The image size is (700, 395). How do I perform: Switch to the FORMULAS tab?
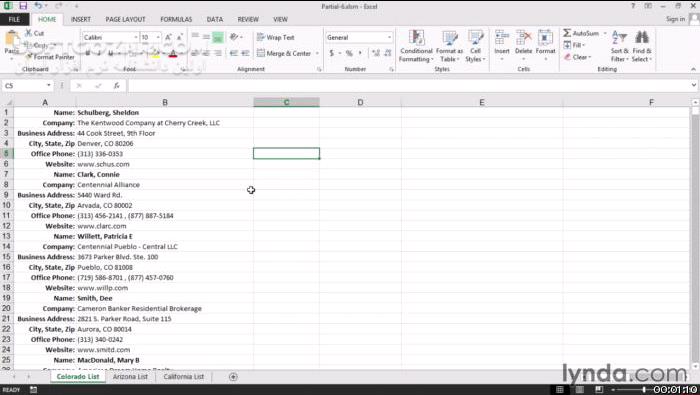click(x=176, y=19)
